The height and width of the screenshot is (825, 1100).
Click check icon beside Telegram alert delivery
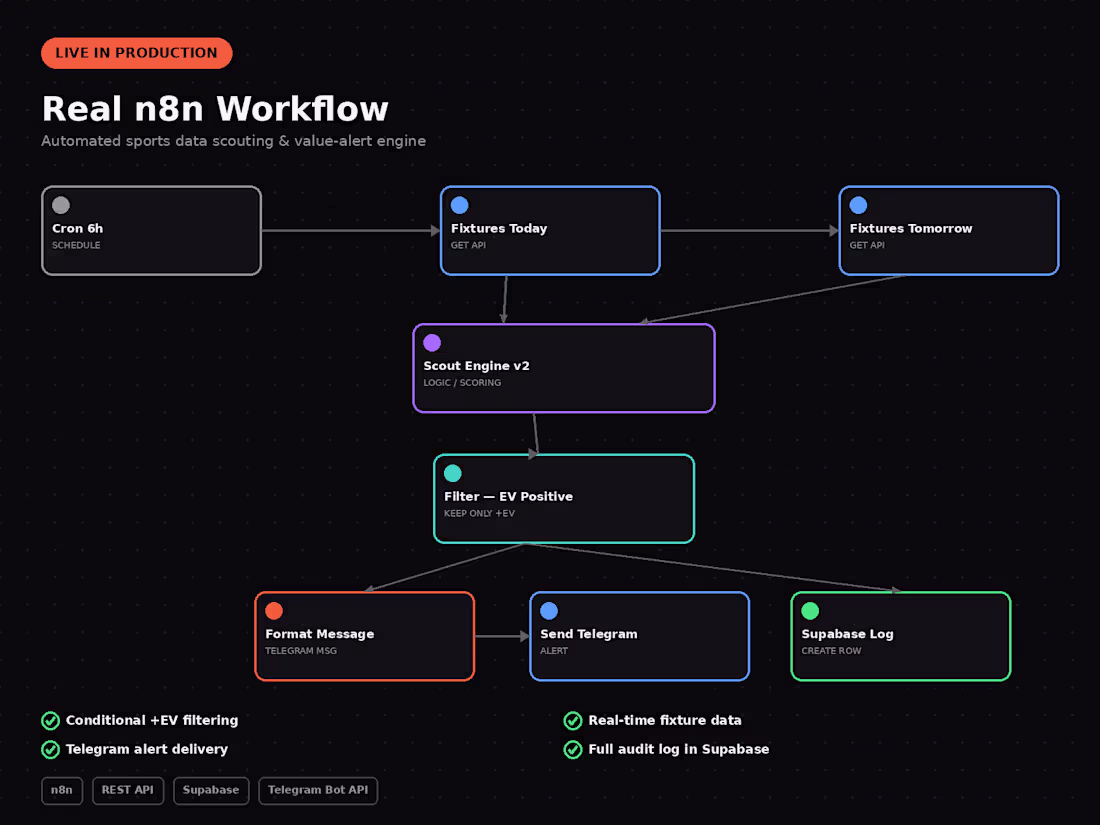(51, 749)
